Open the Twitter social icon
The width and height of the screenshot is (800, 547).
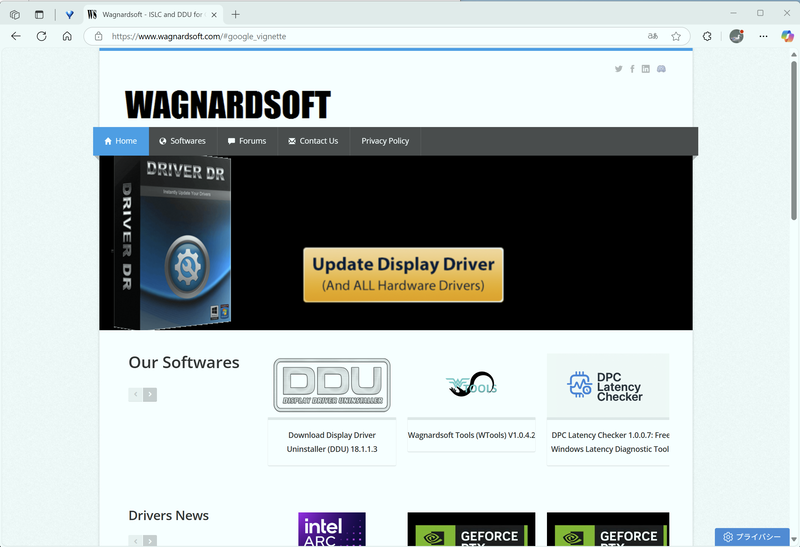618,69
